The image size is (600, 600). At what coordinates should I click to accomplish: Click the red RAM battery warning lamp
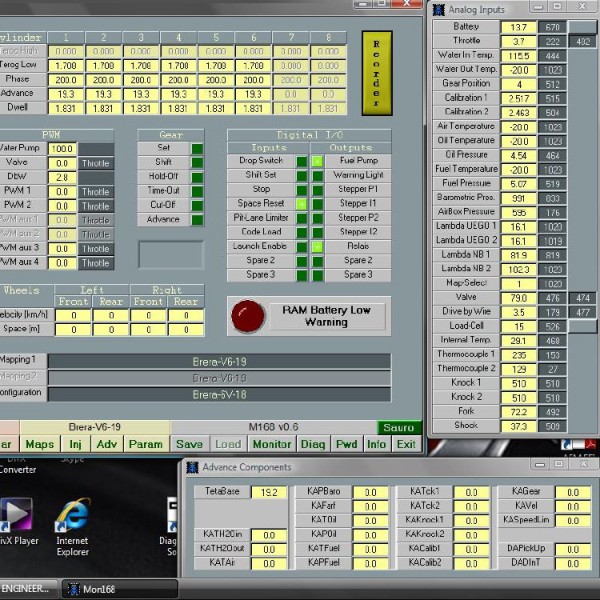tap(244, 316)
